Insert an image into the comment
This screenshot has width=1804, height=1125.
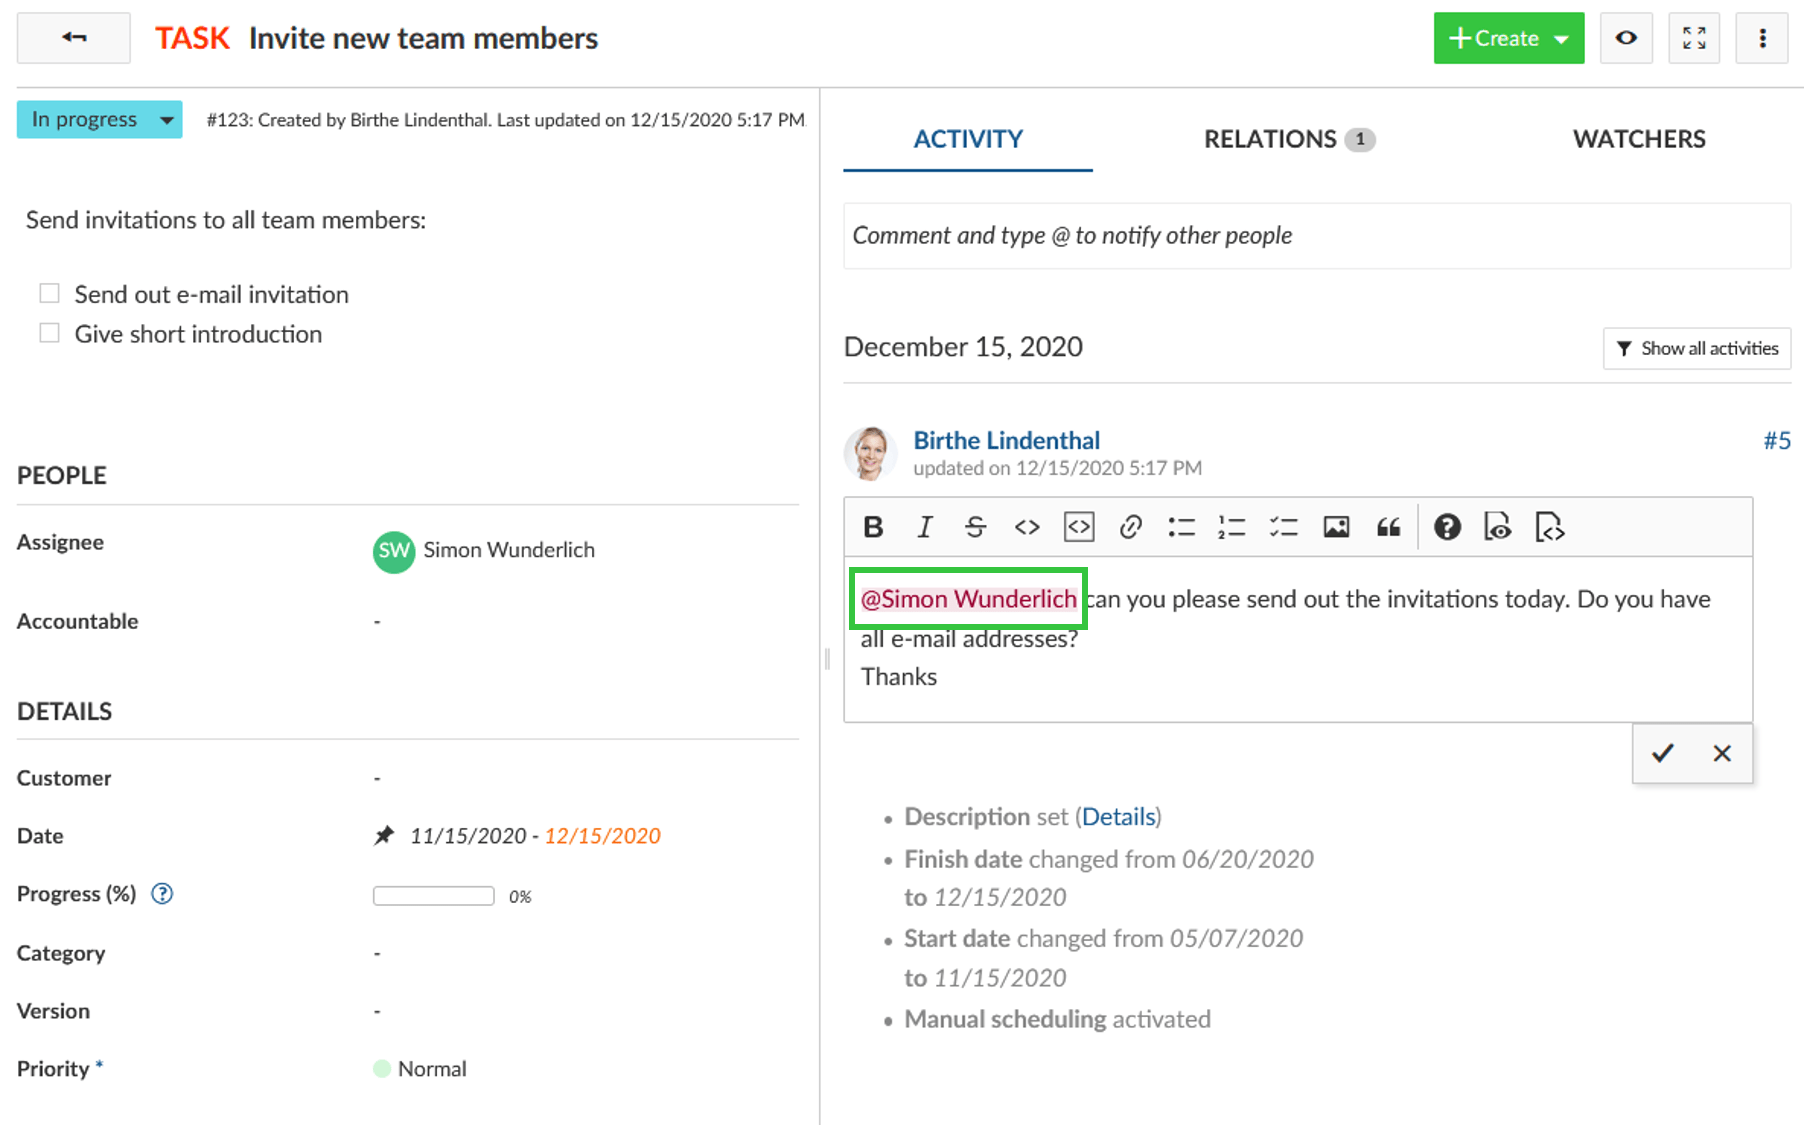1336,527
